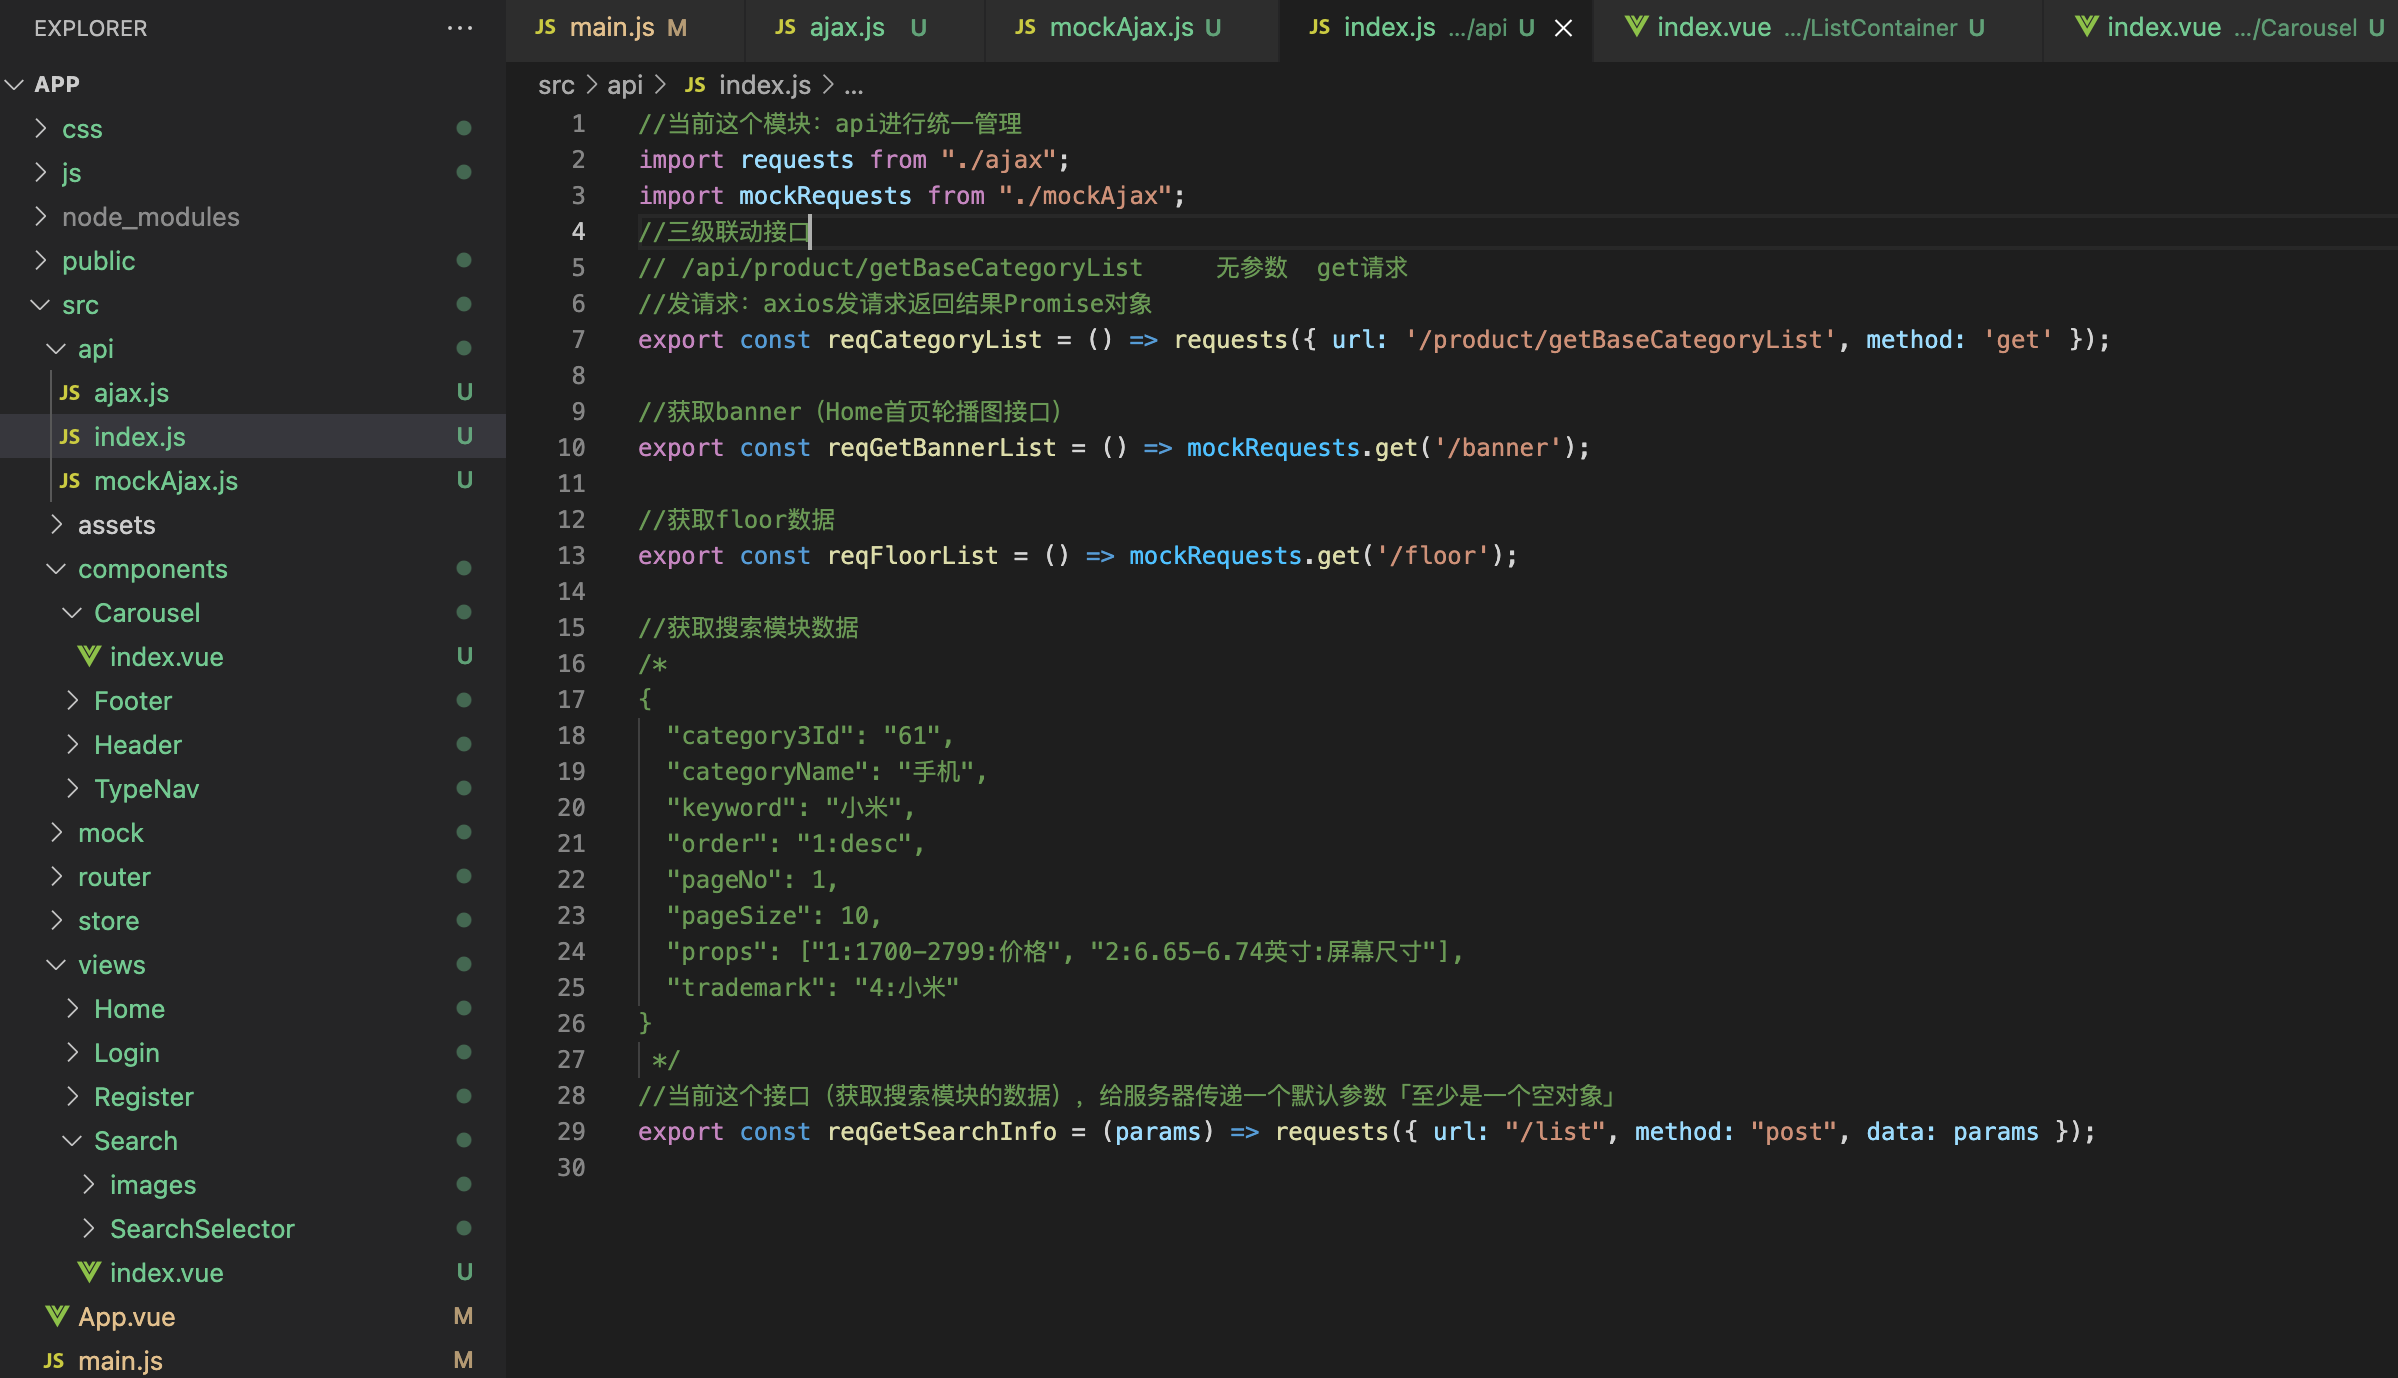Close the api index.js editor tab
Viewport: 2398px width, 1378px height.
(x=1563, y=28)
